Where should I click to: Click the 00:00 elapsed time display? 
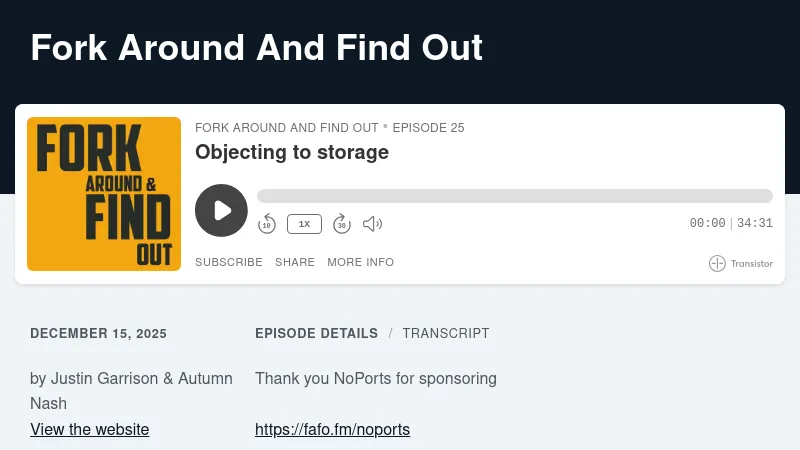click(707, 224)
